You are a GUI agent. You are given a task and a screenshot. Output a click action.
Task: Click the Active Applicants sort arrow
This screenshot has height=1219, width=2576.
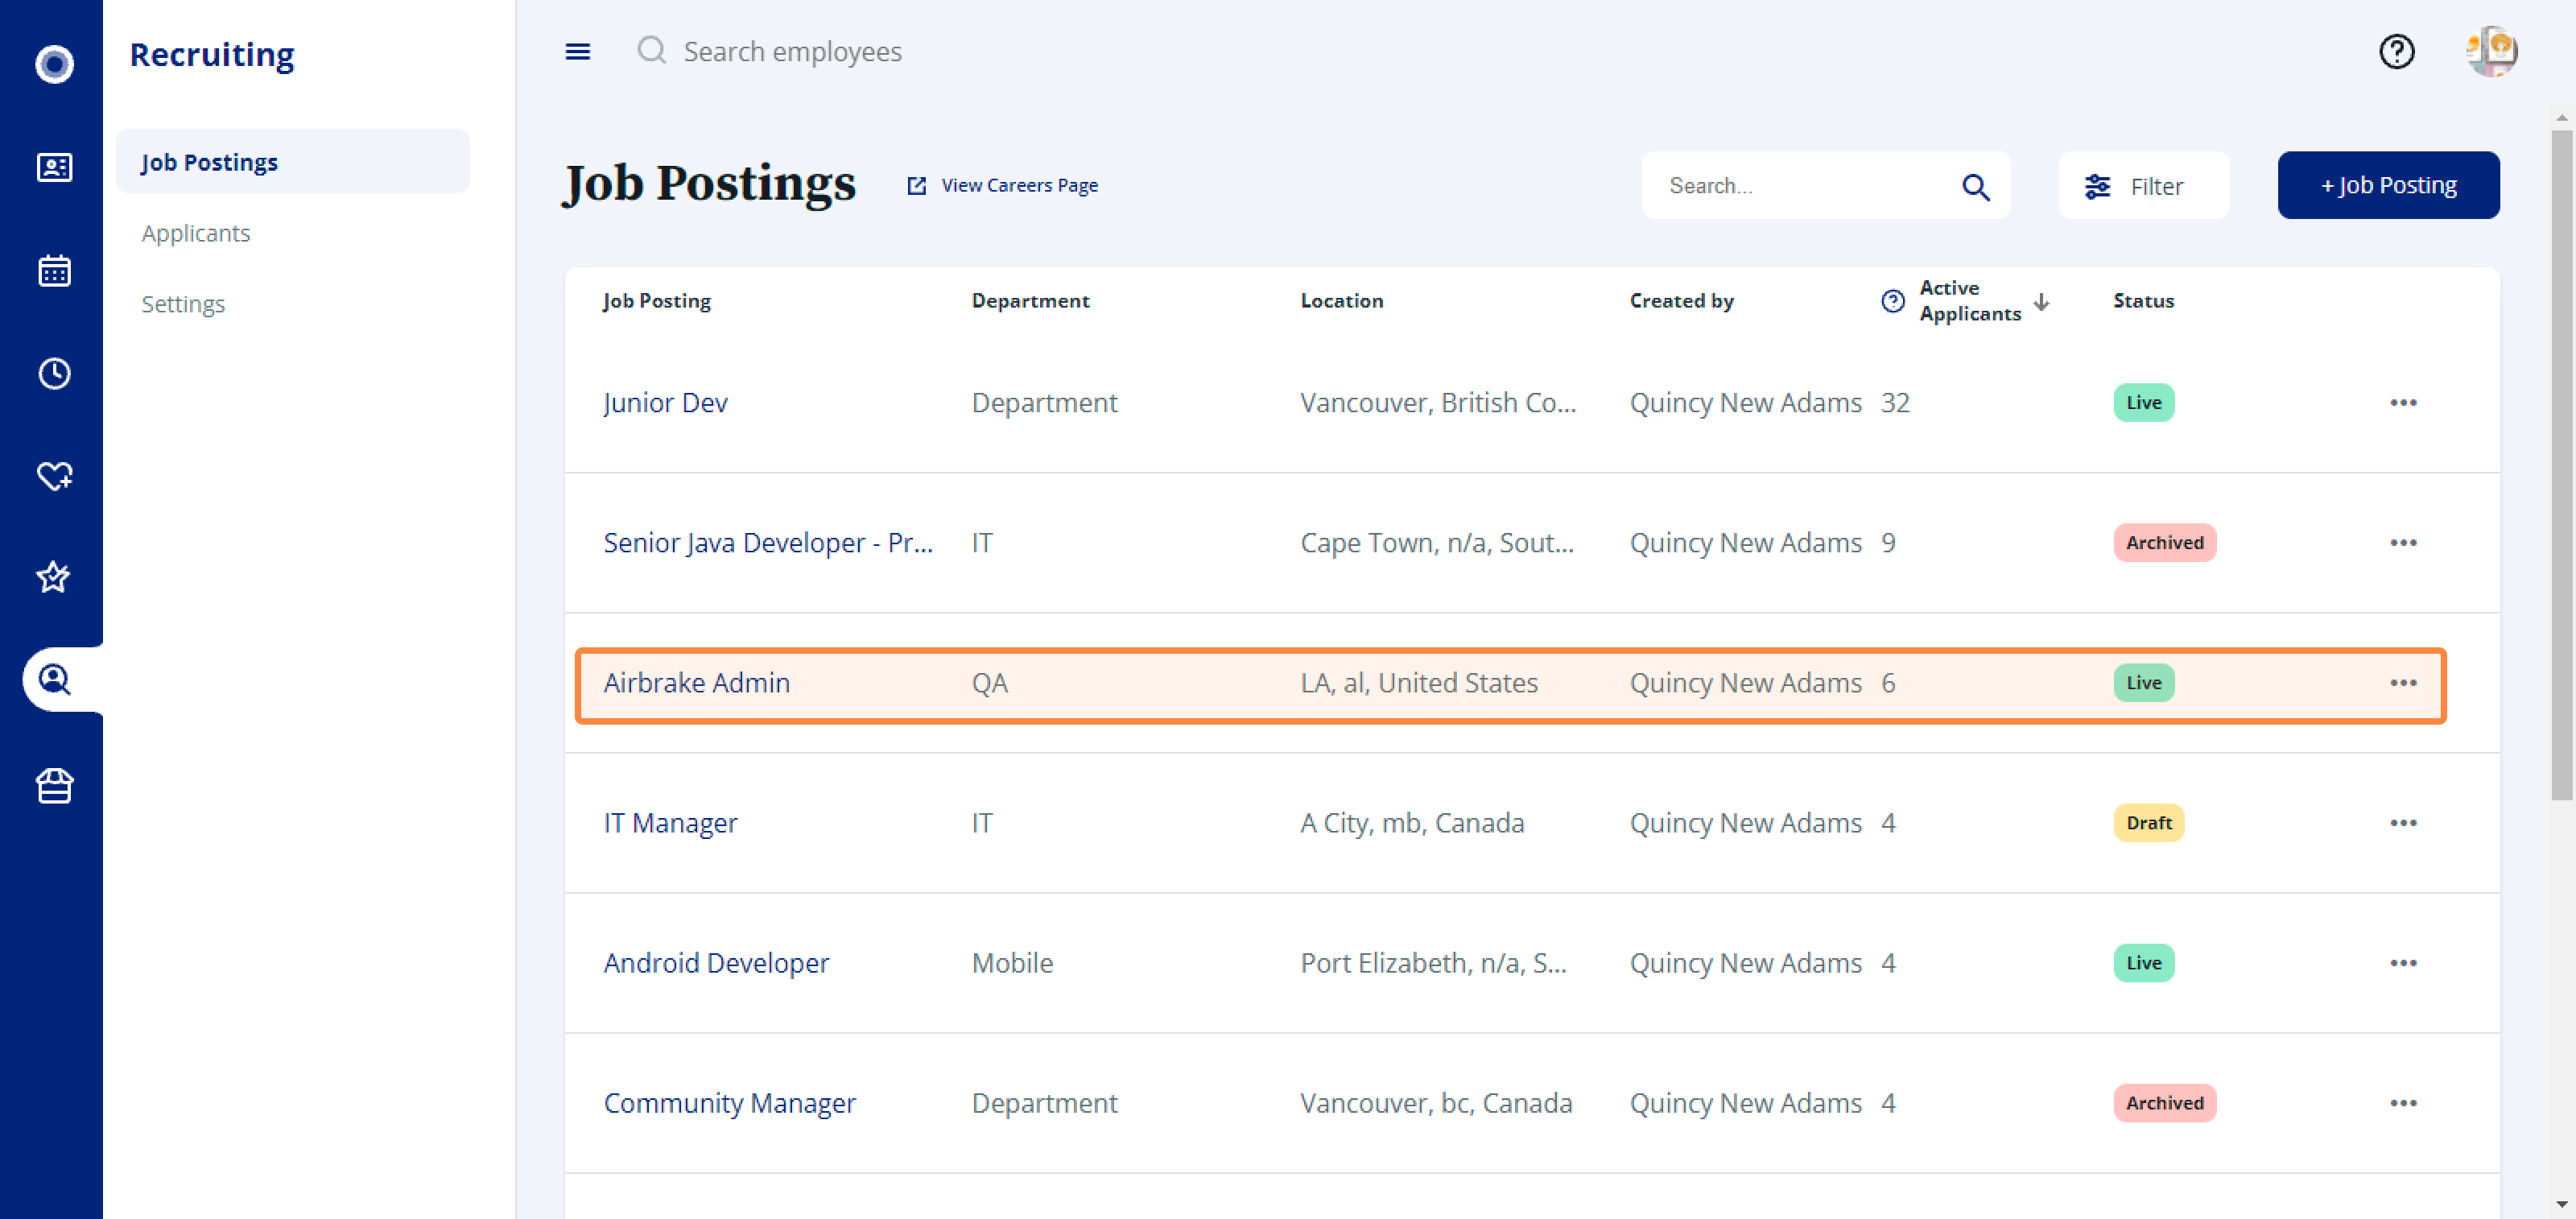click(2041, 301)
